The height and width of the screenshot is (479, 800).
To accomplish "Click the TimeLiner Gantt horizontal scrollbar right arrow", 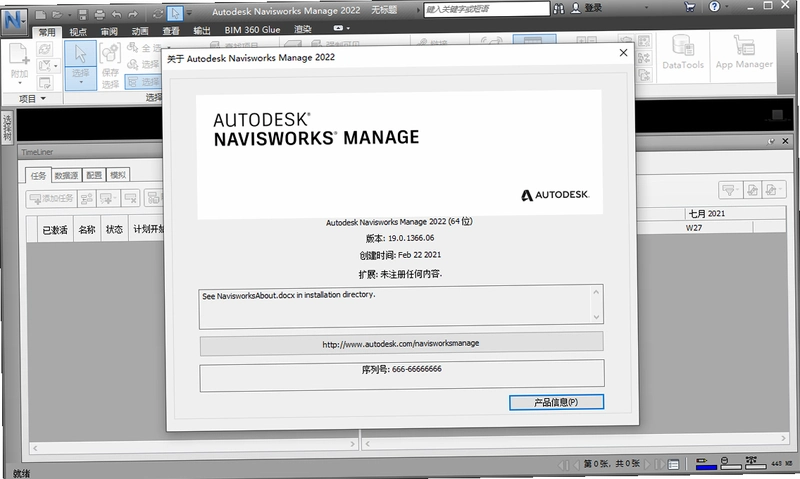I will (784, 438).
